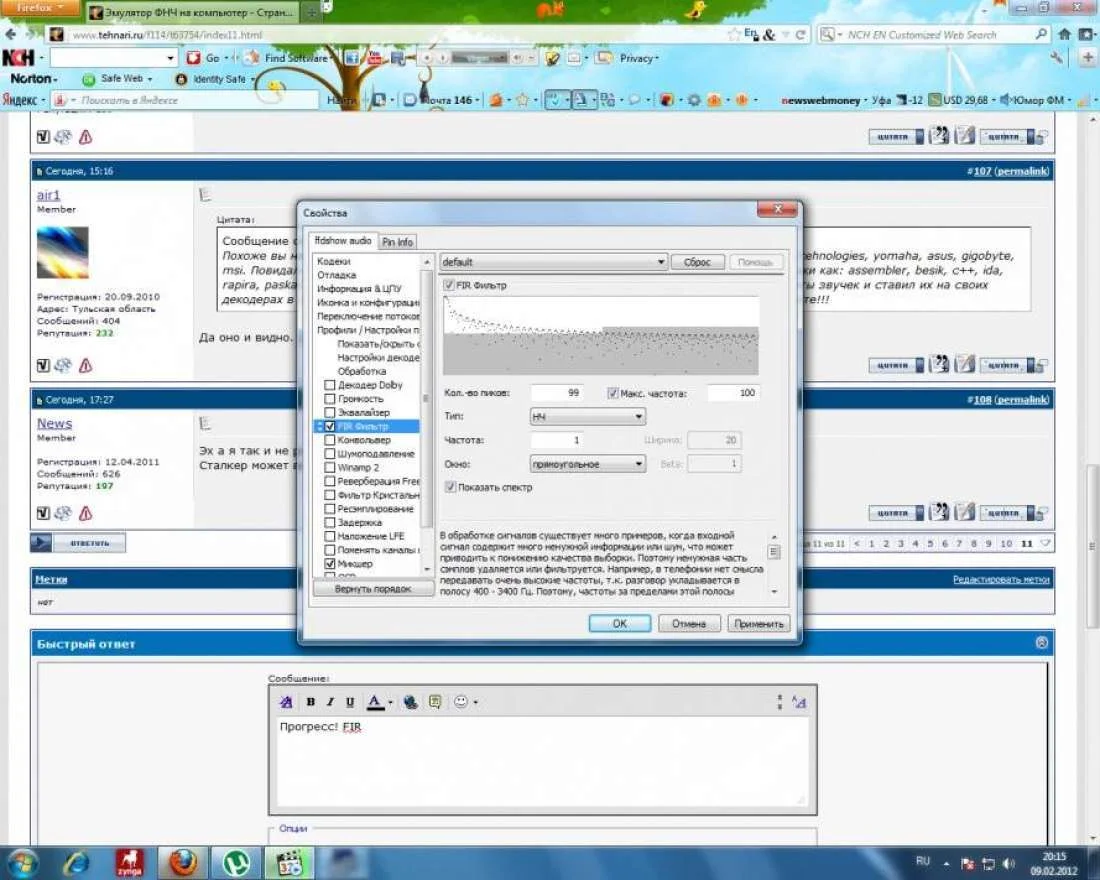Image resolution: width=1100 pixels, height=880 pixels.
Task: Open the smiley picker in reply editor
Action: click(460, 702)
